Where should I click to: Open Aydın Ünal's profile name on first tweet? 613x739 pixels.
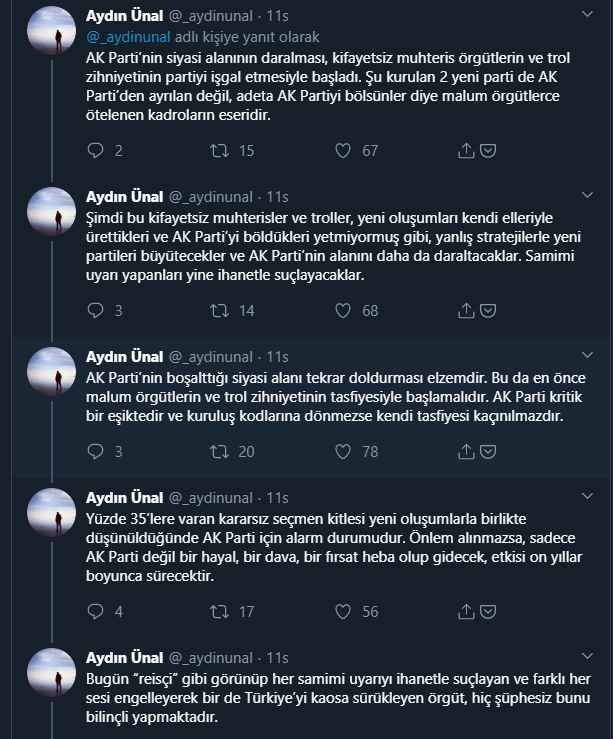[x=121, y=17]
